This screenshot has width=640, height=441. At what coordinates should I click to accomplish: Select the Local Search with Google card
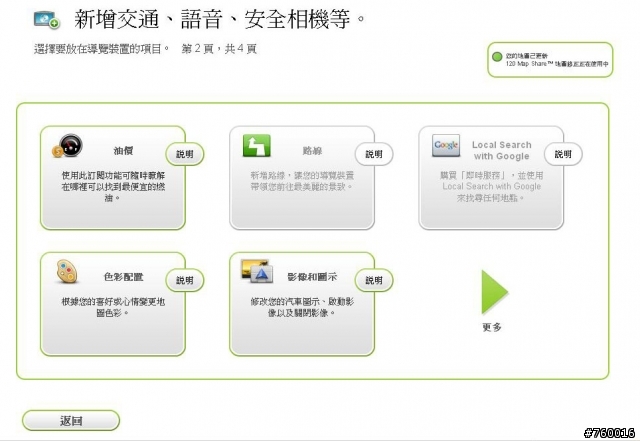click(491, 178)
